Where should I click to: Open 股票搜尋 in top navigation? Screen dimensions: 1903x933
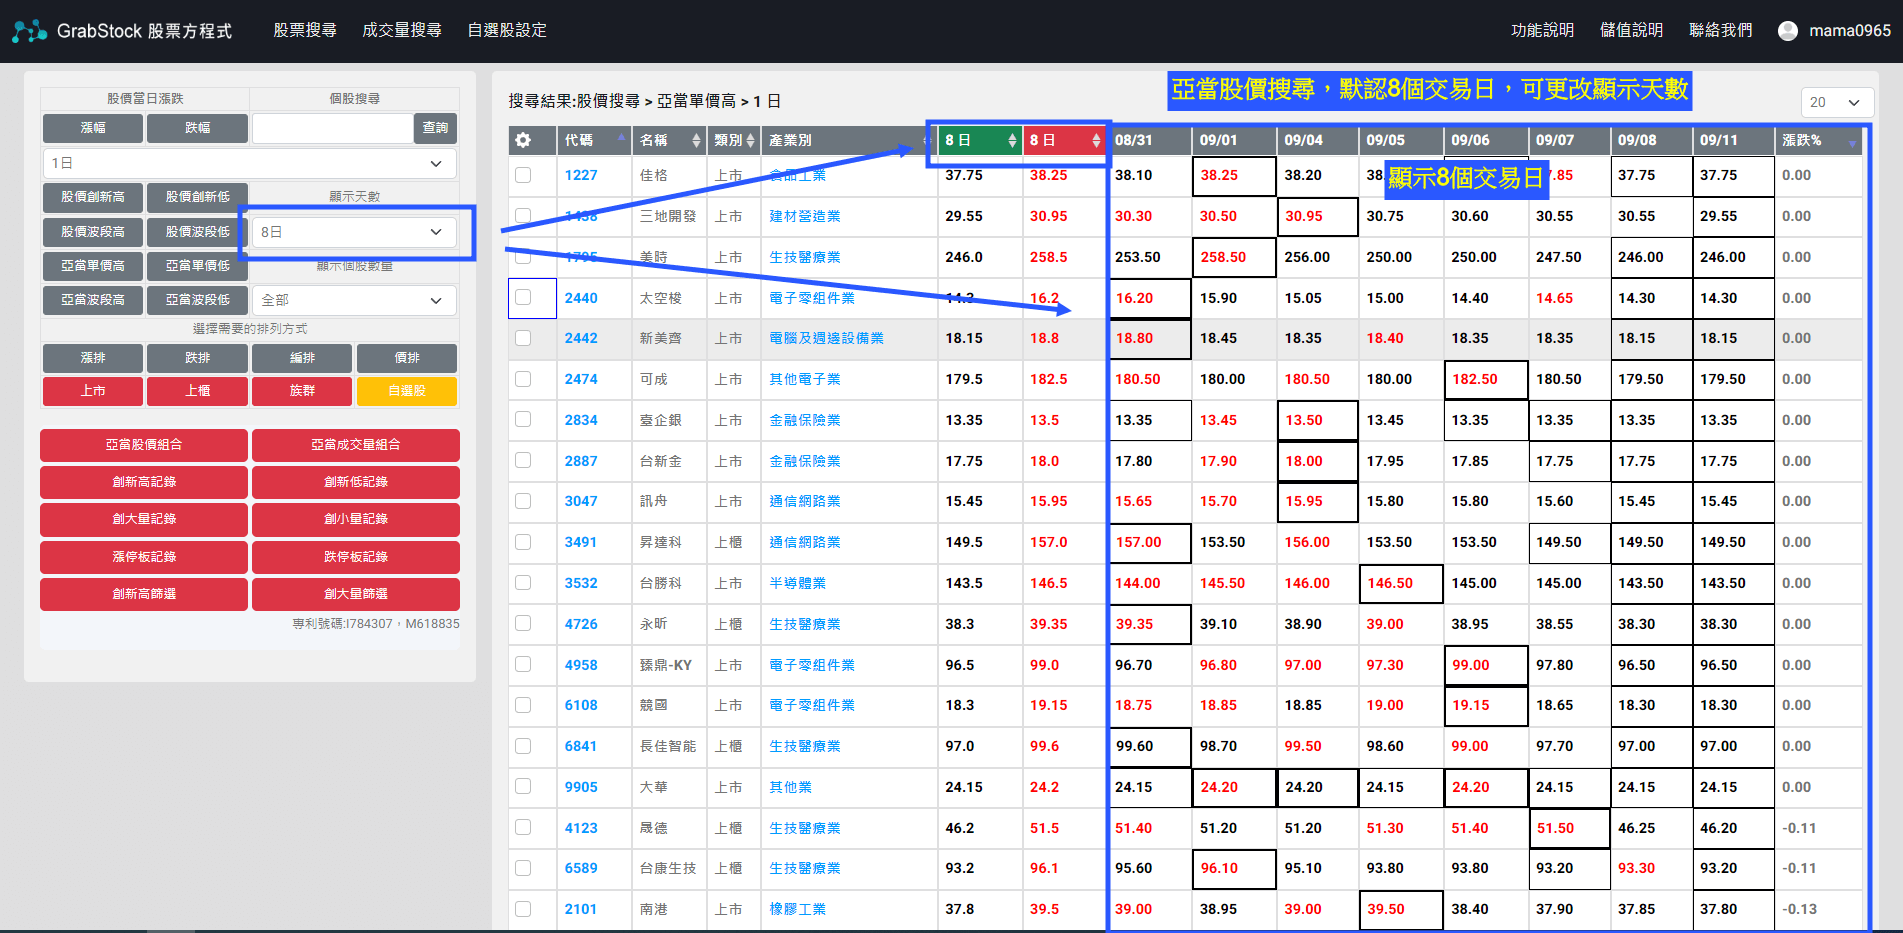click(x=305, y=31)
